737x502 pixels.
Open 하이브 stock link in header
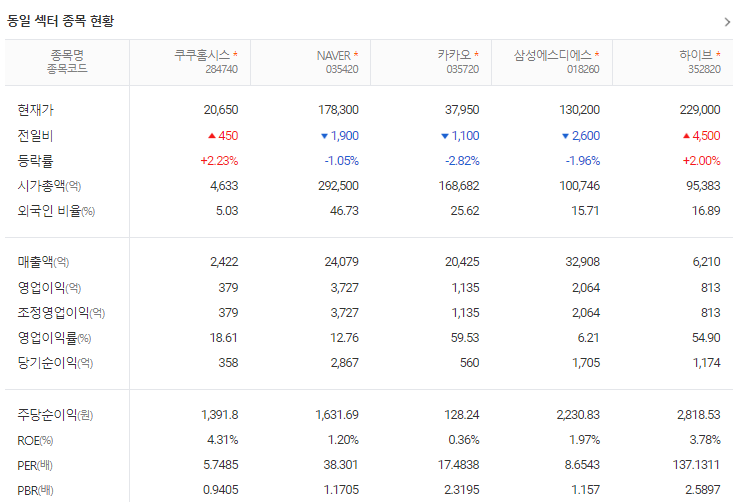pyautogui.click(x=696, y=55)
